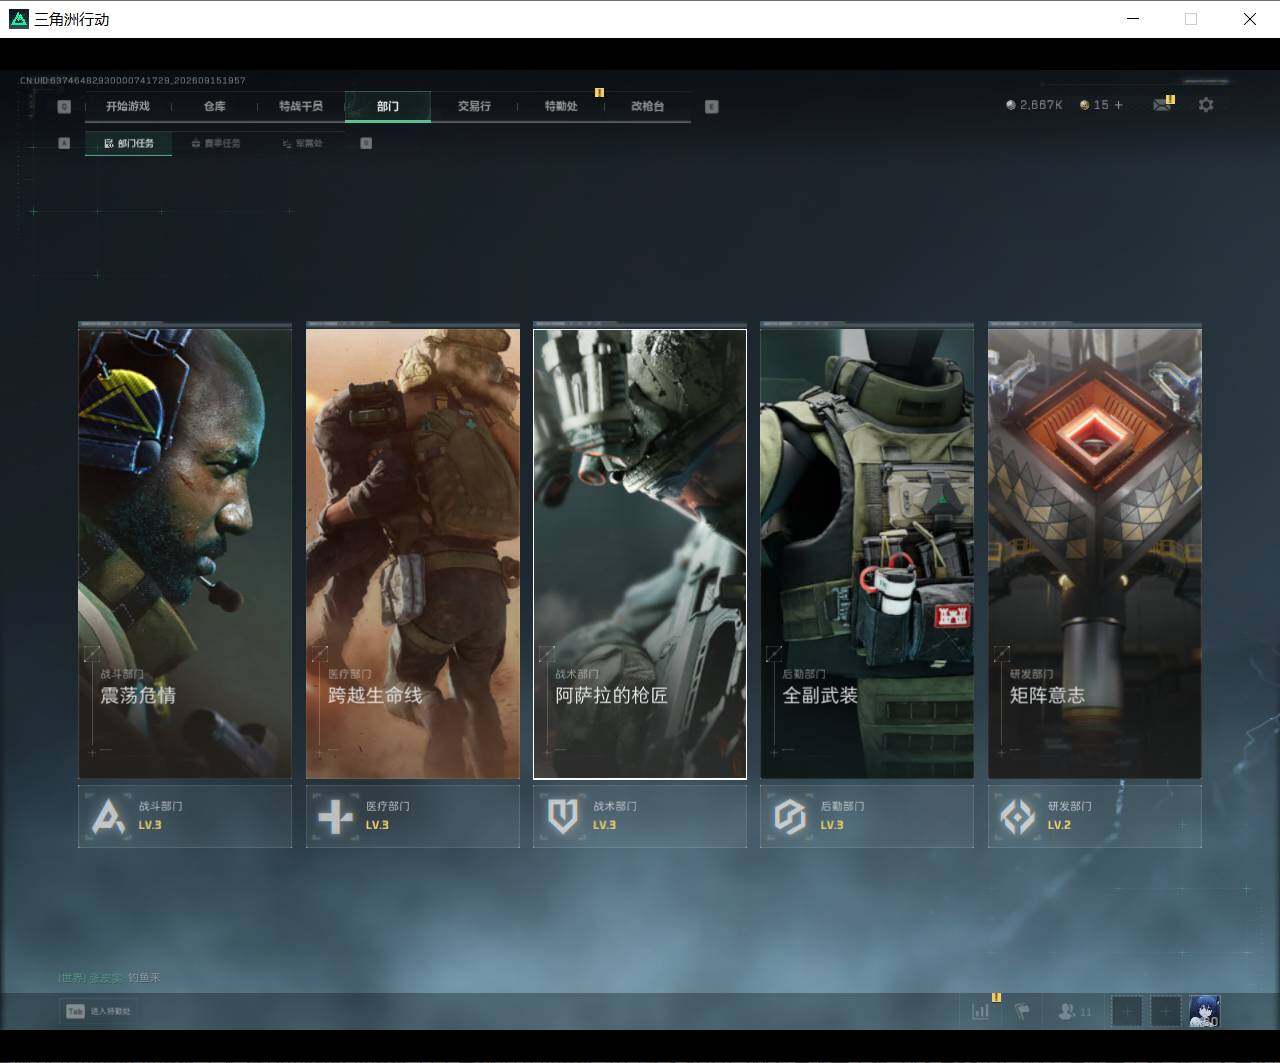Click the A key hint icon
This screenshot has height=1063, width=1280.
[x=64, y=143]
